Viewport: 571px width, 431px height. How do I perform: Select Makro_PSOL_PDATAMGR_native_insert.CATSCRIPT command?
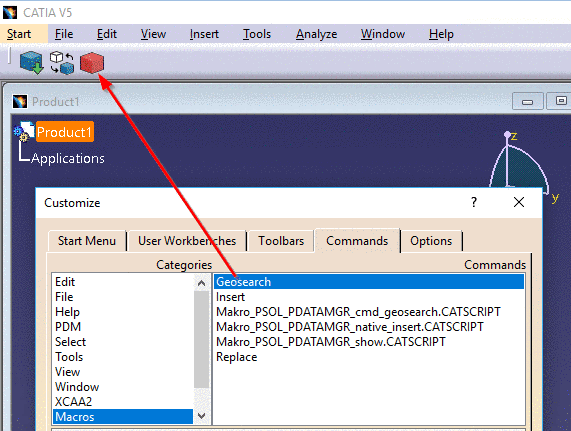(x=369, y=327)
